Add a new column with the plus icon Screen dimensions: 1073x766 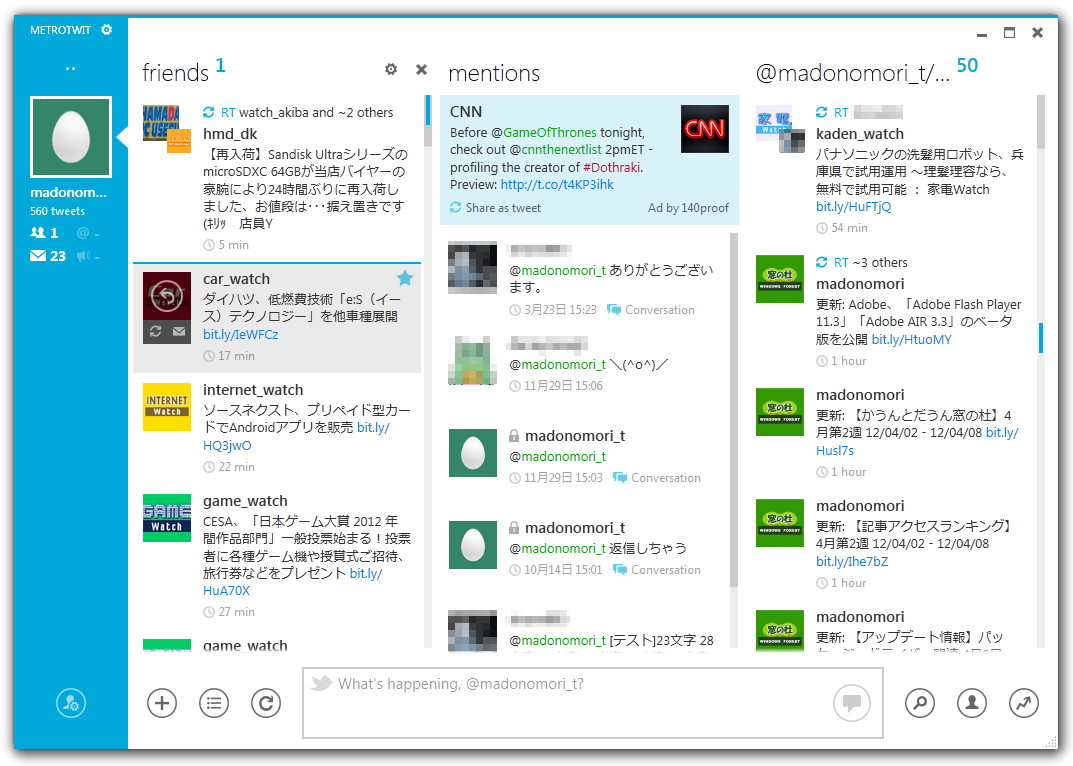162,703
